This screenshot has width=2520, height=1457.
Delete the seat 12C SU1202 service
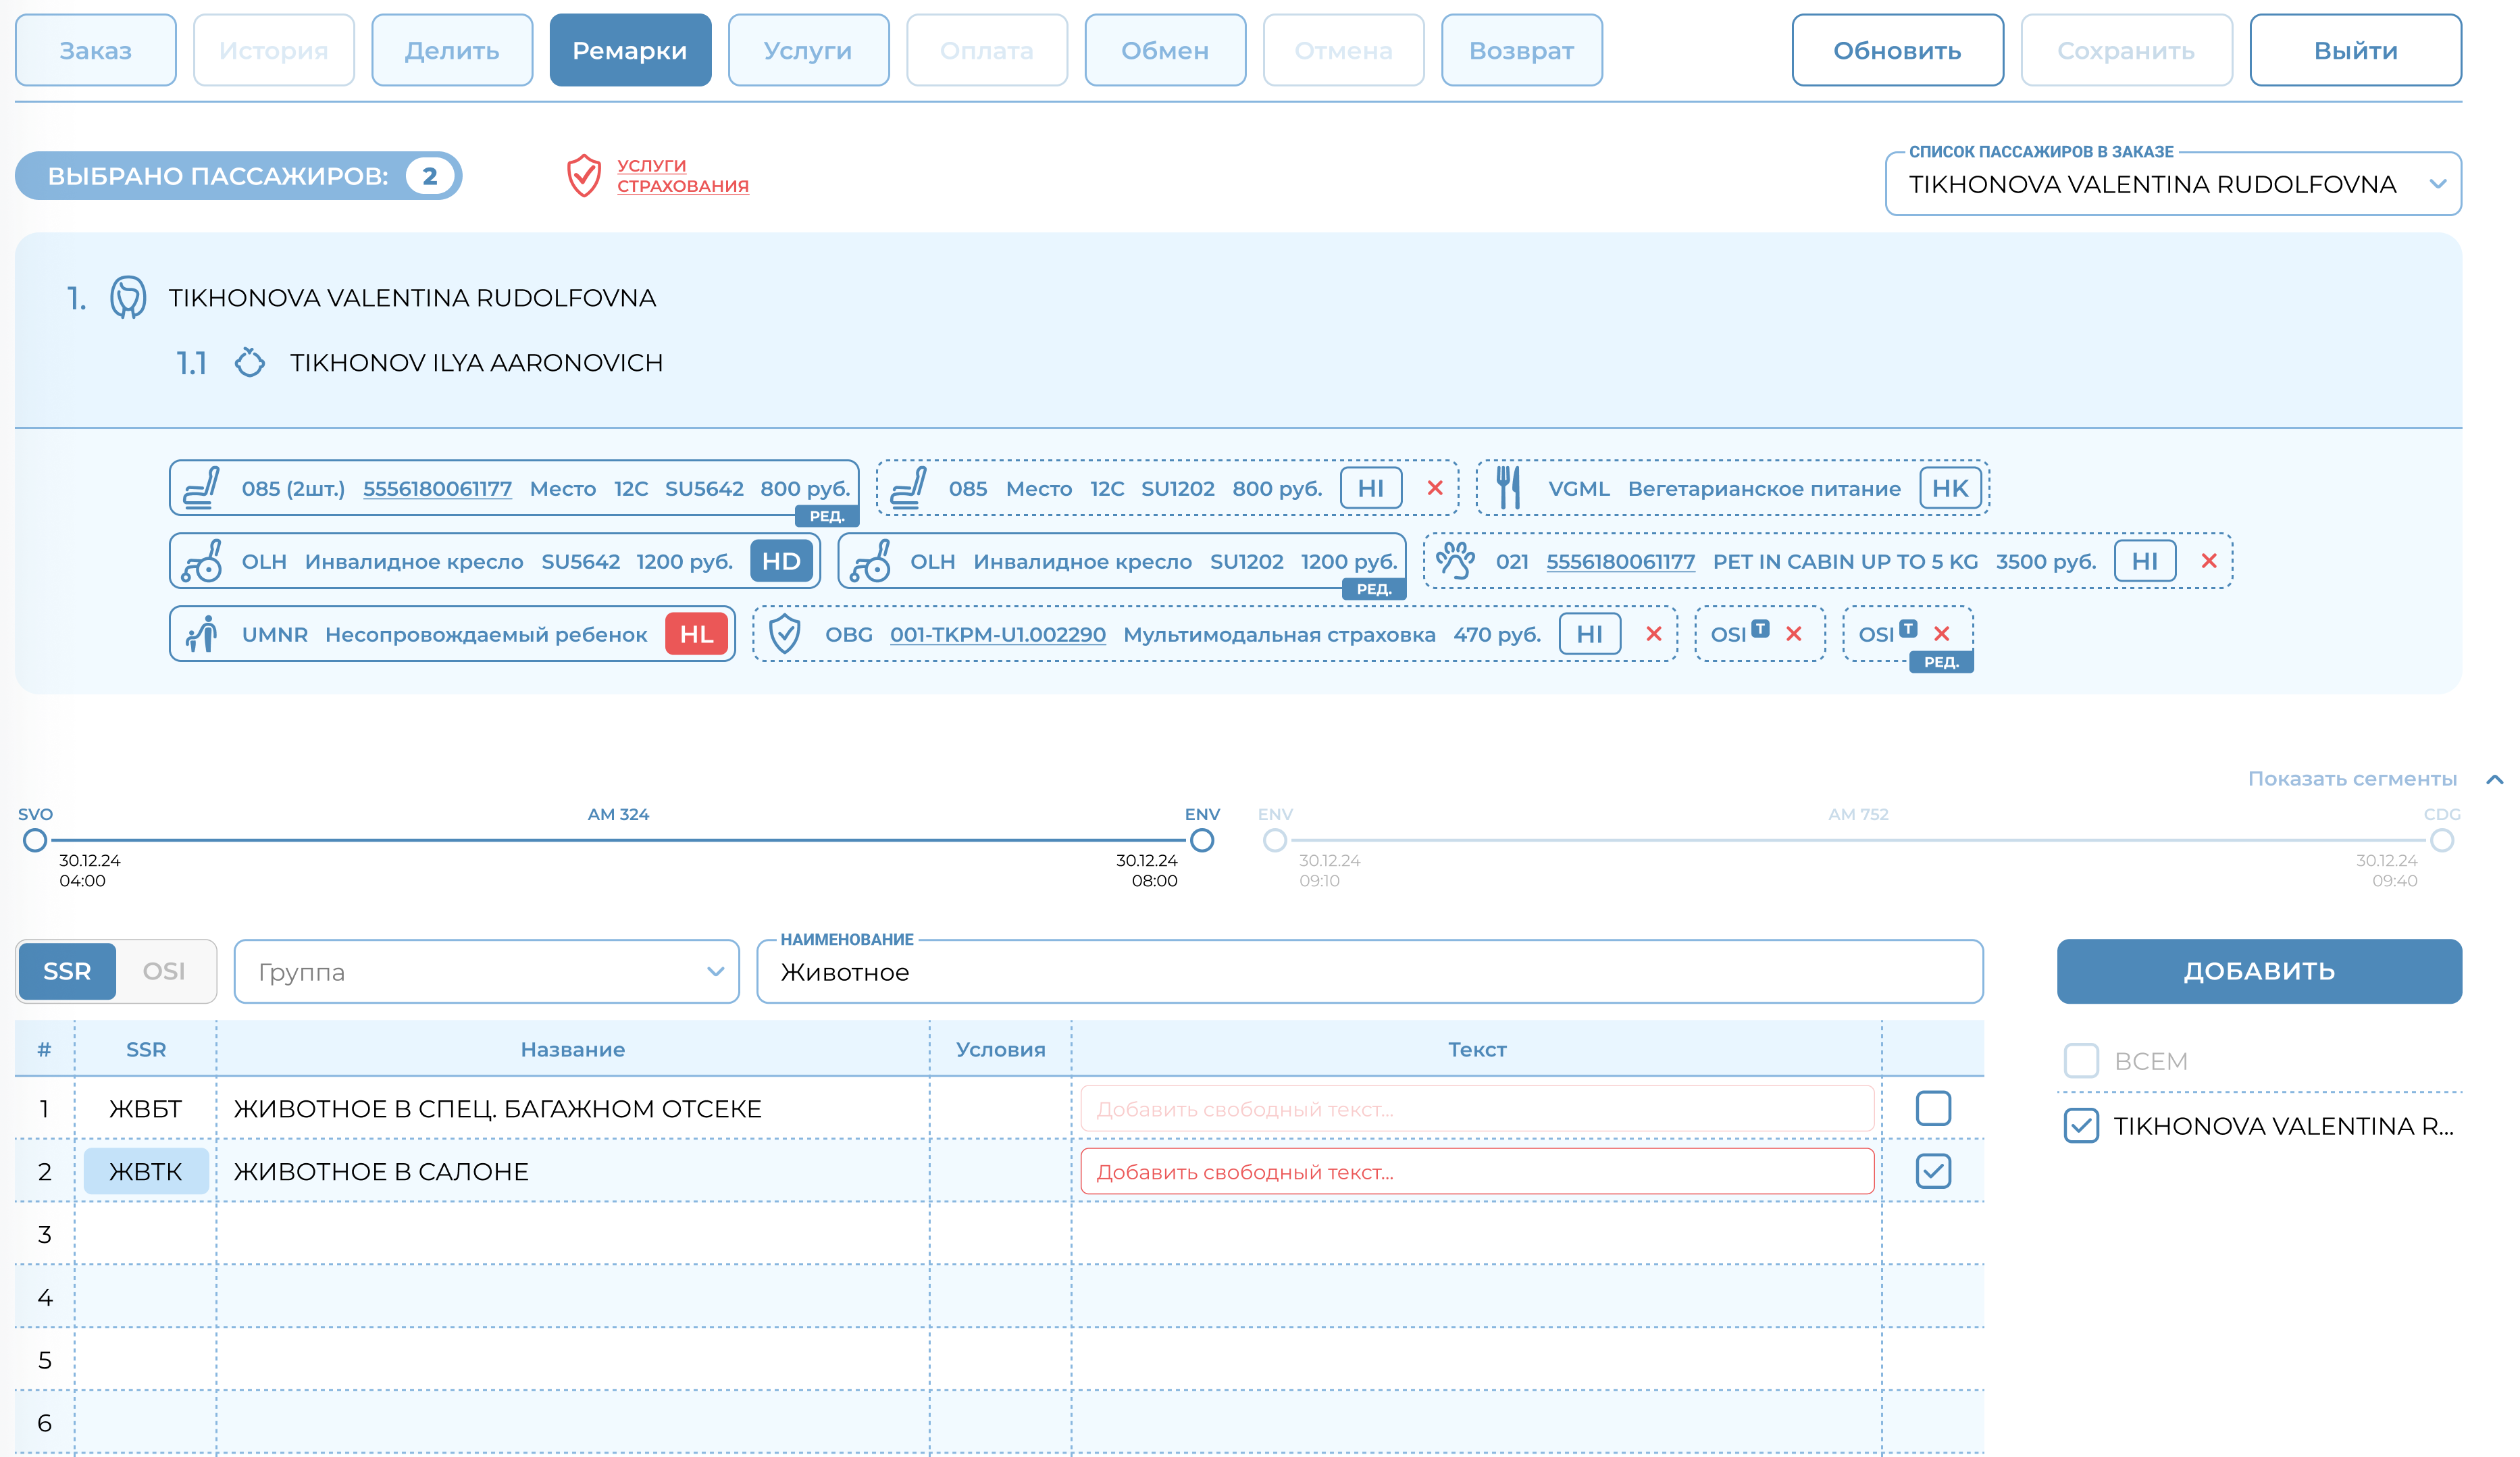coord(1435,488)
